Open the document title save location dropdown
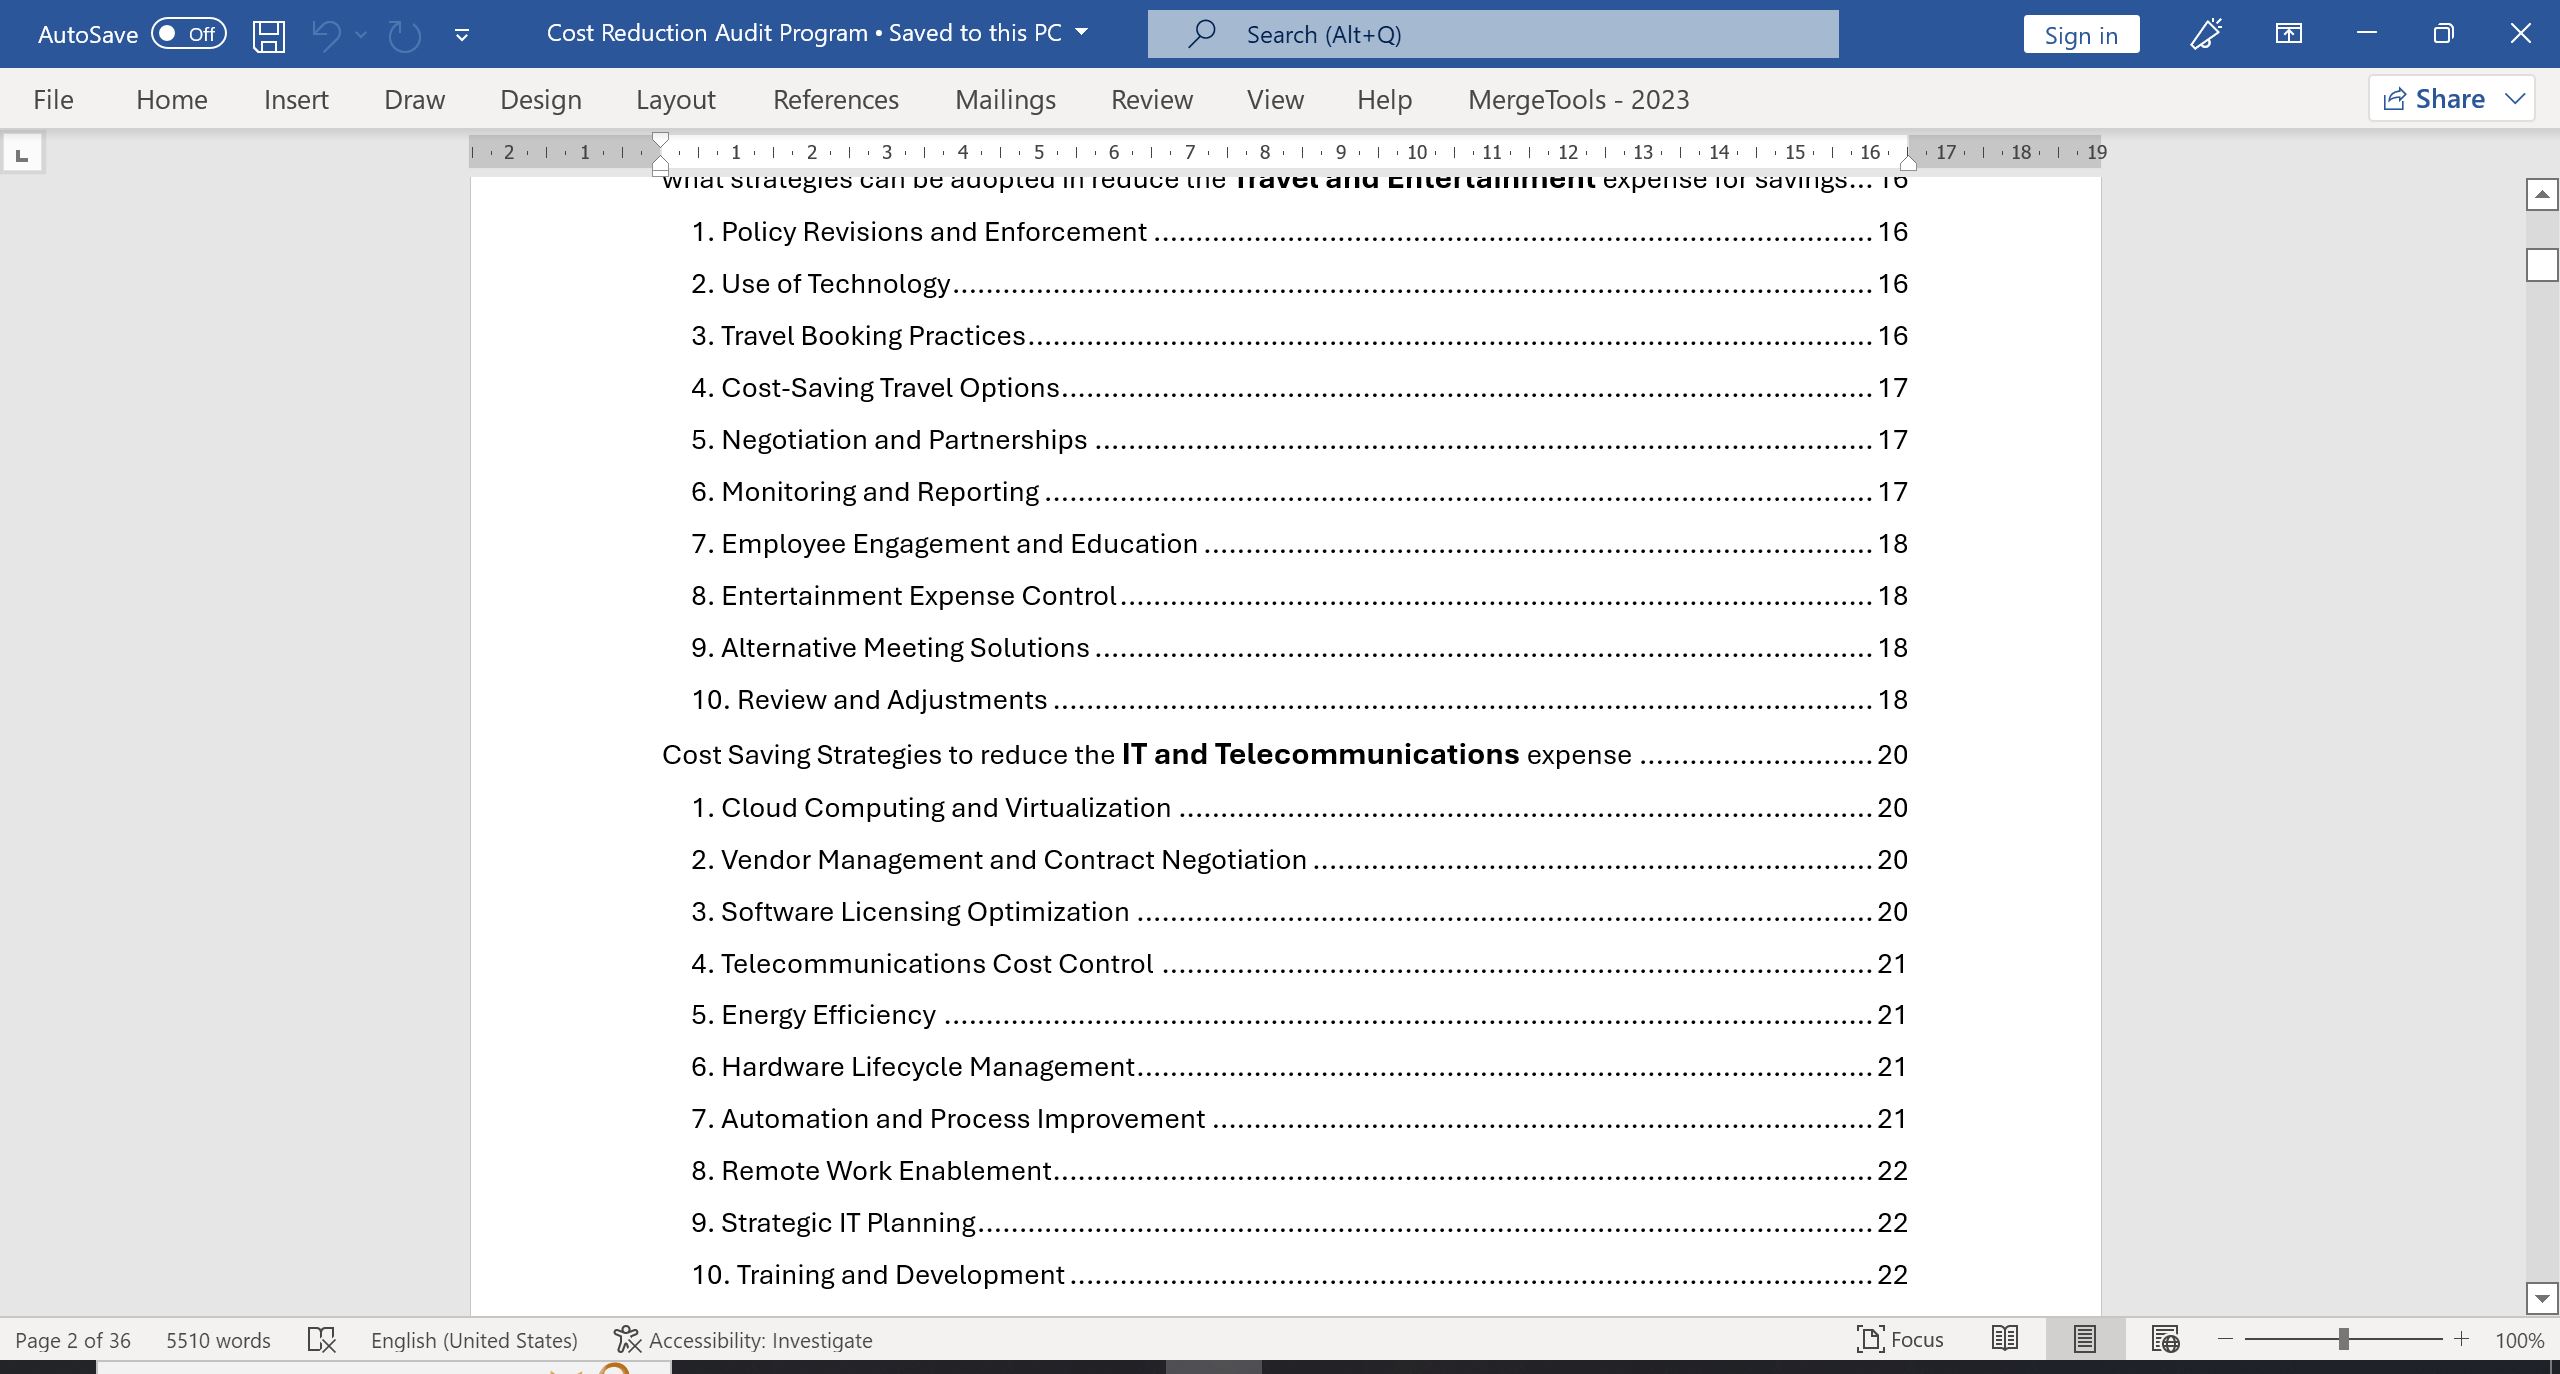2560x1374 pixels. [x=1081, y=32]
